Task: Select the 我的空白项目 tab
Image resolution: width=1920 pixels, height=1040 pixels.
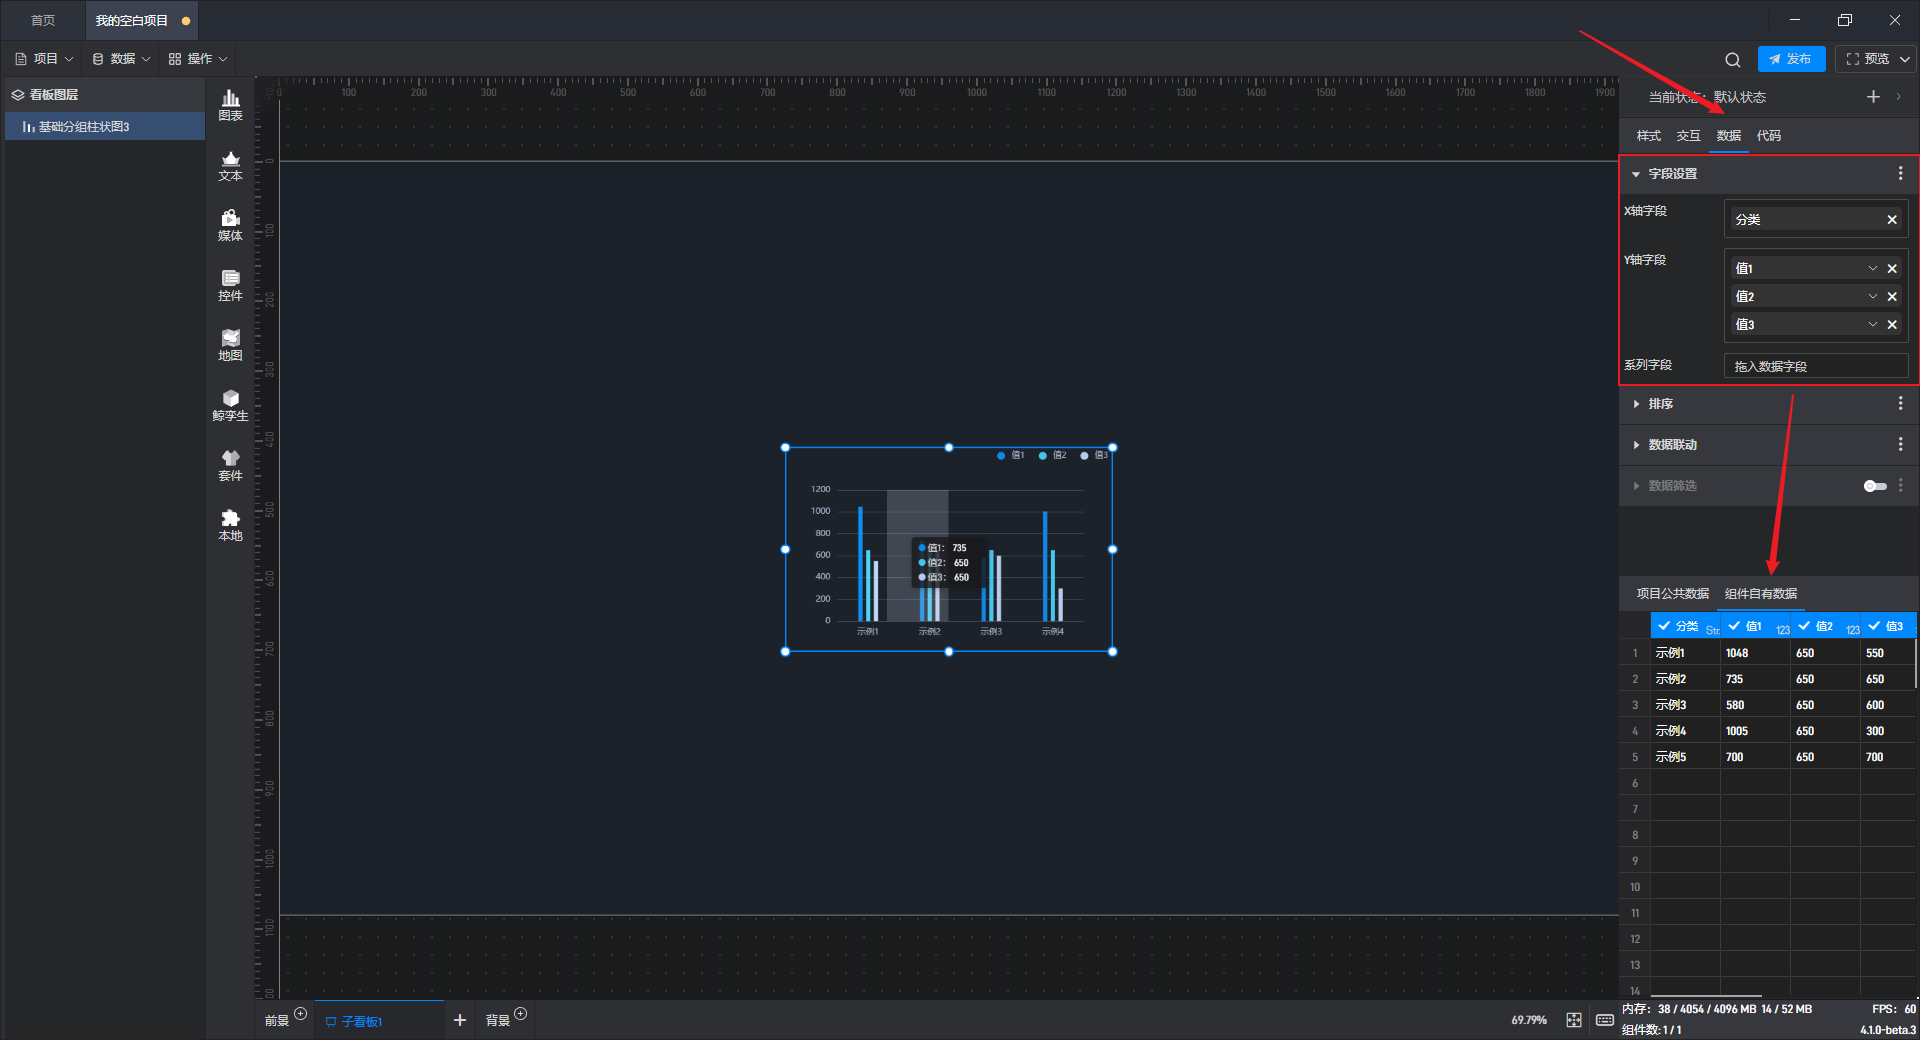Action: [140, 21]
